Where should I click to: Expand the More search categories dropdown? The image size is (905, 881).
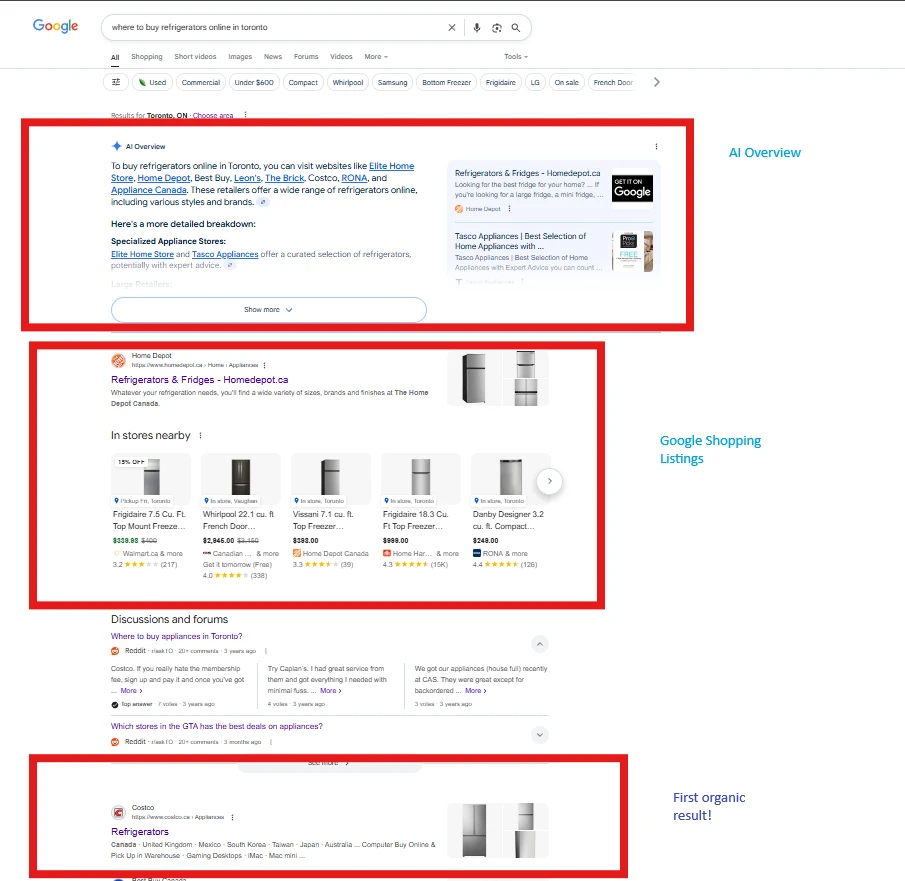376,57
